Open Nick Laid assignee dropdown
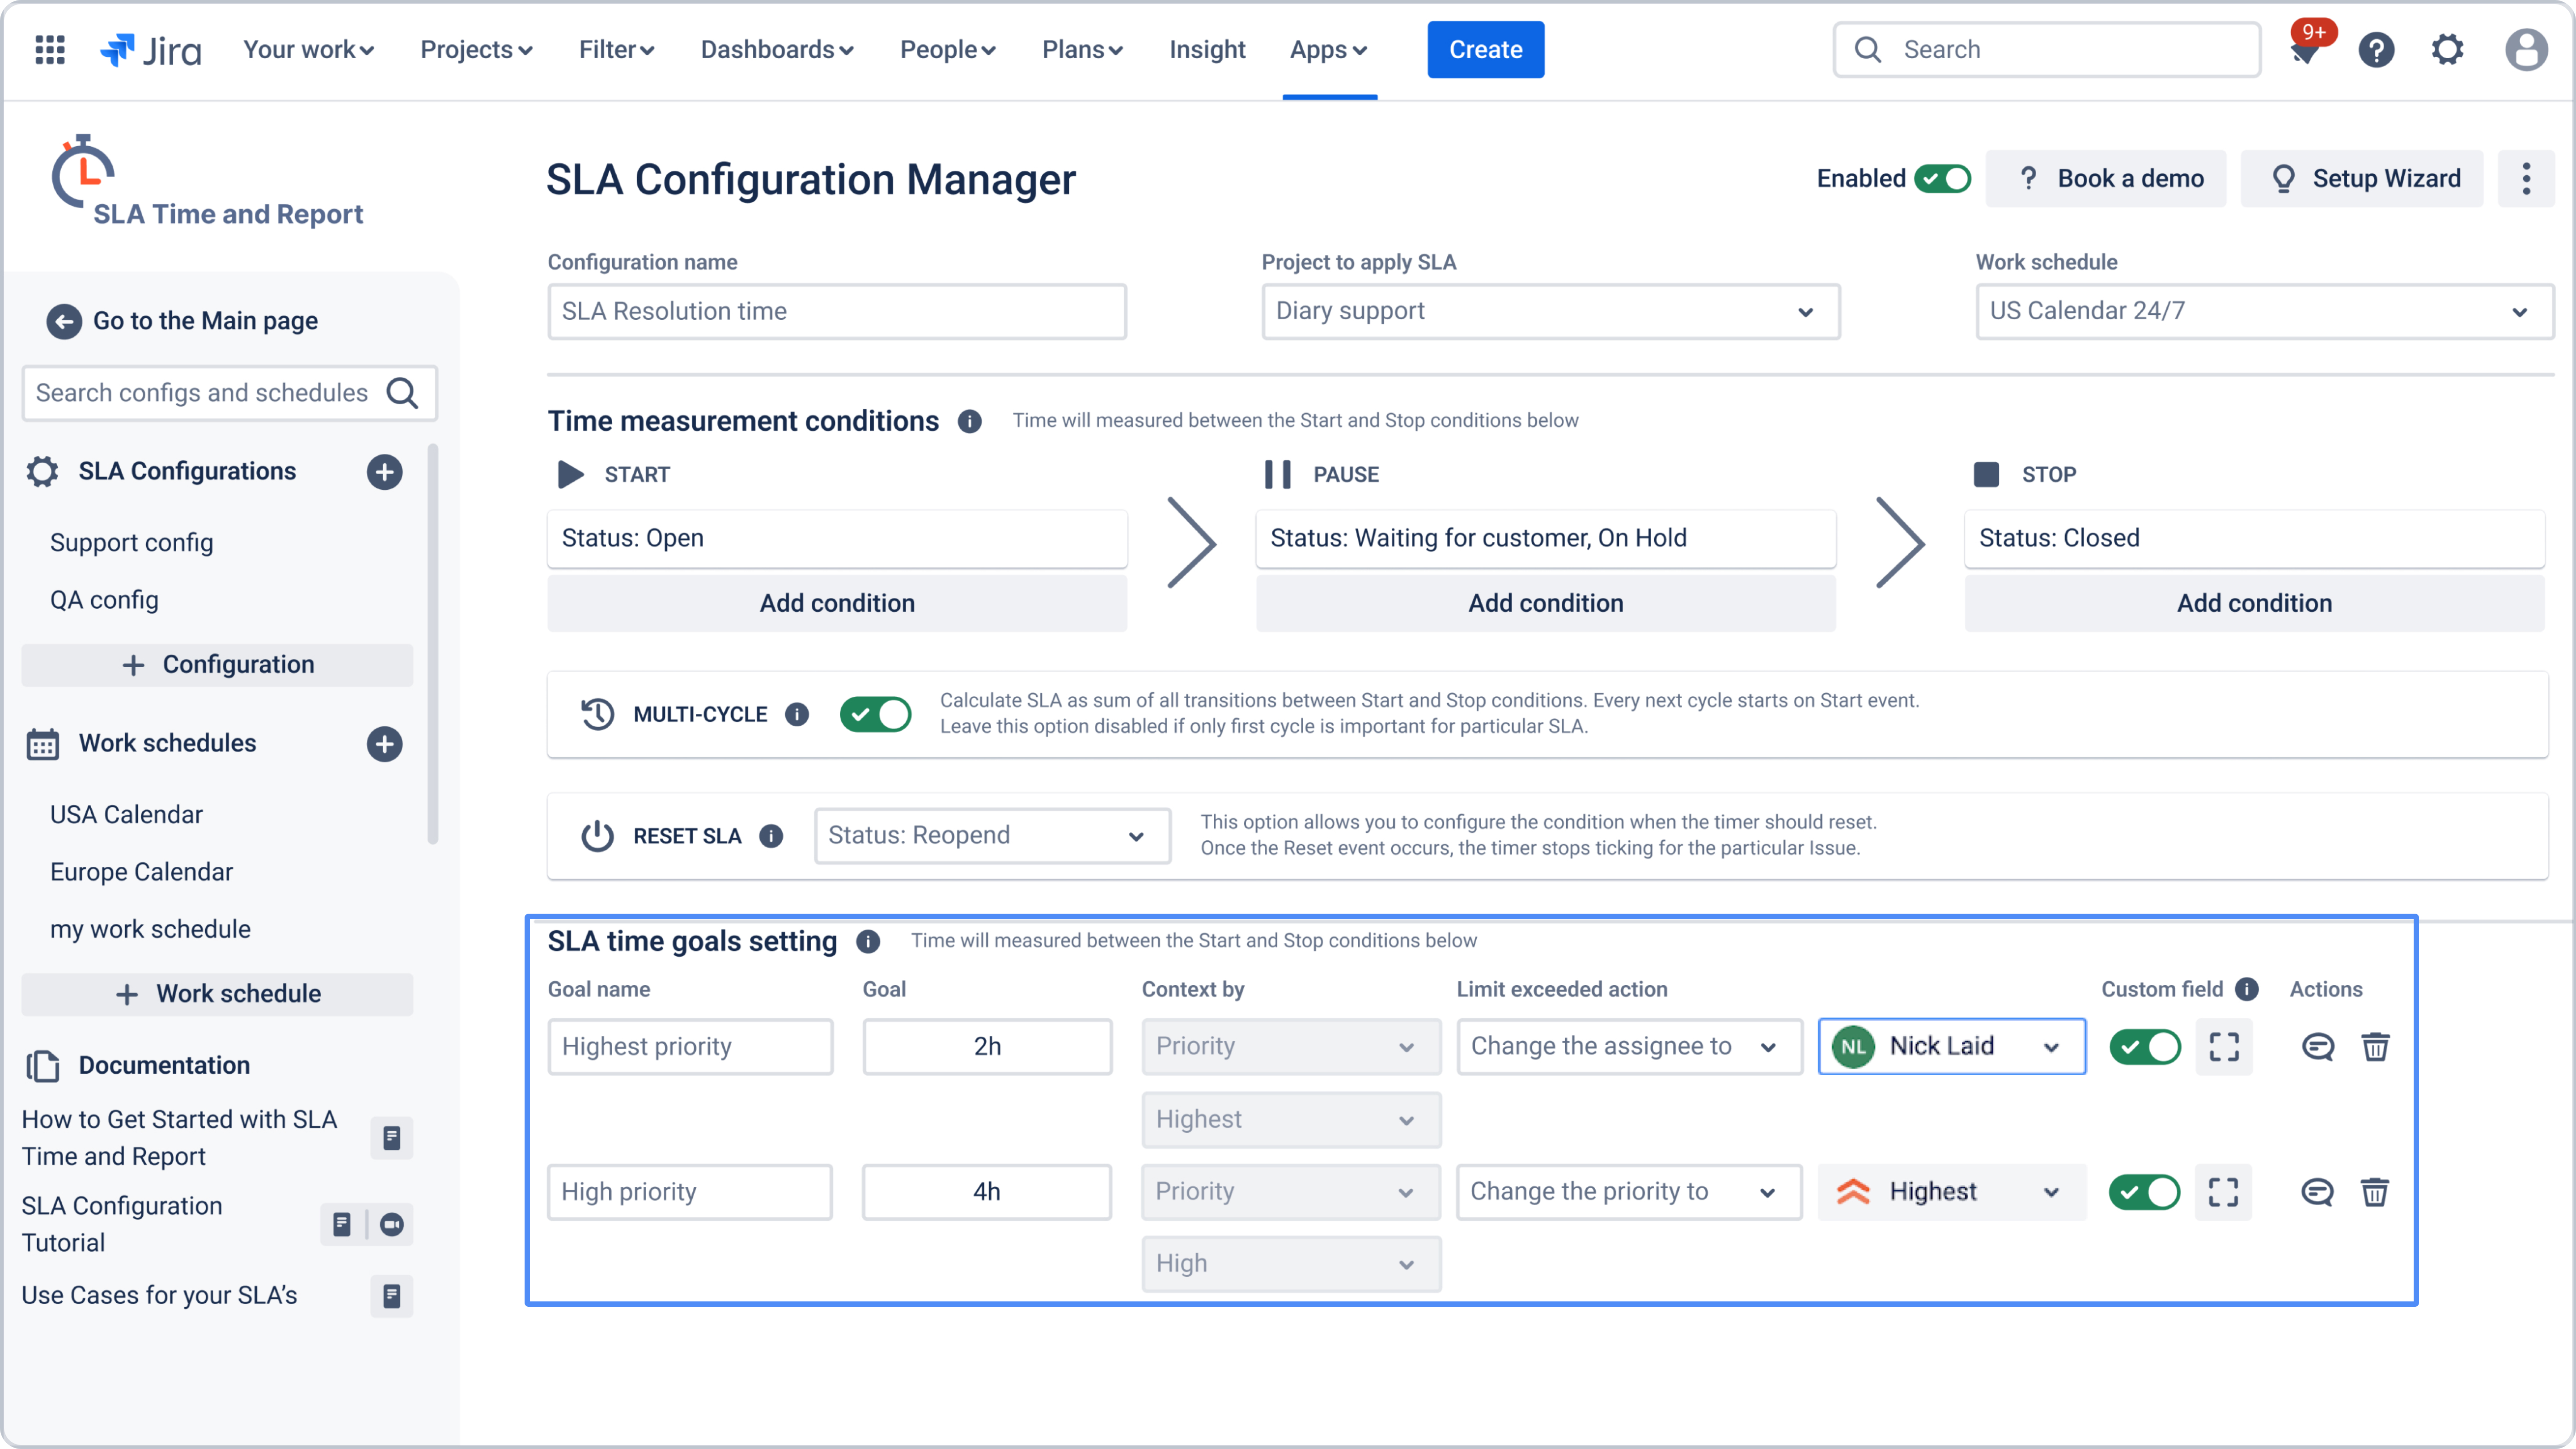This screenshot has width=2576, height=1449. (x=1951, y=1047)
